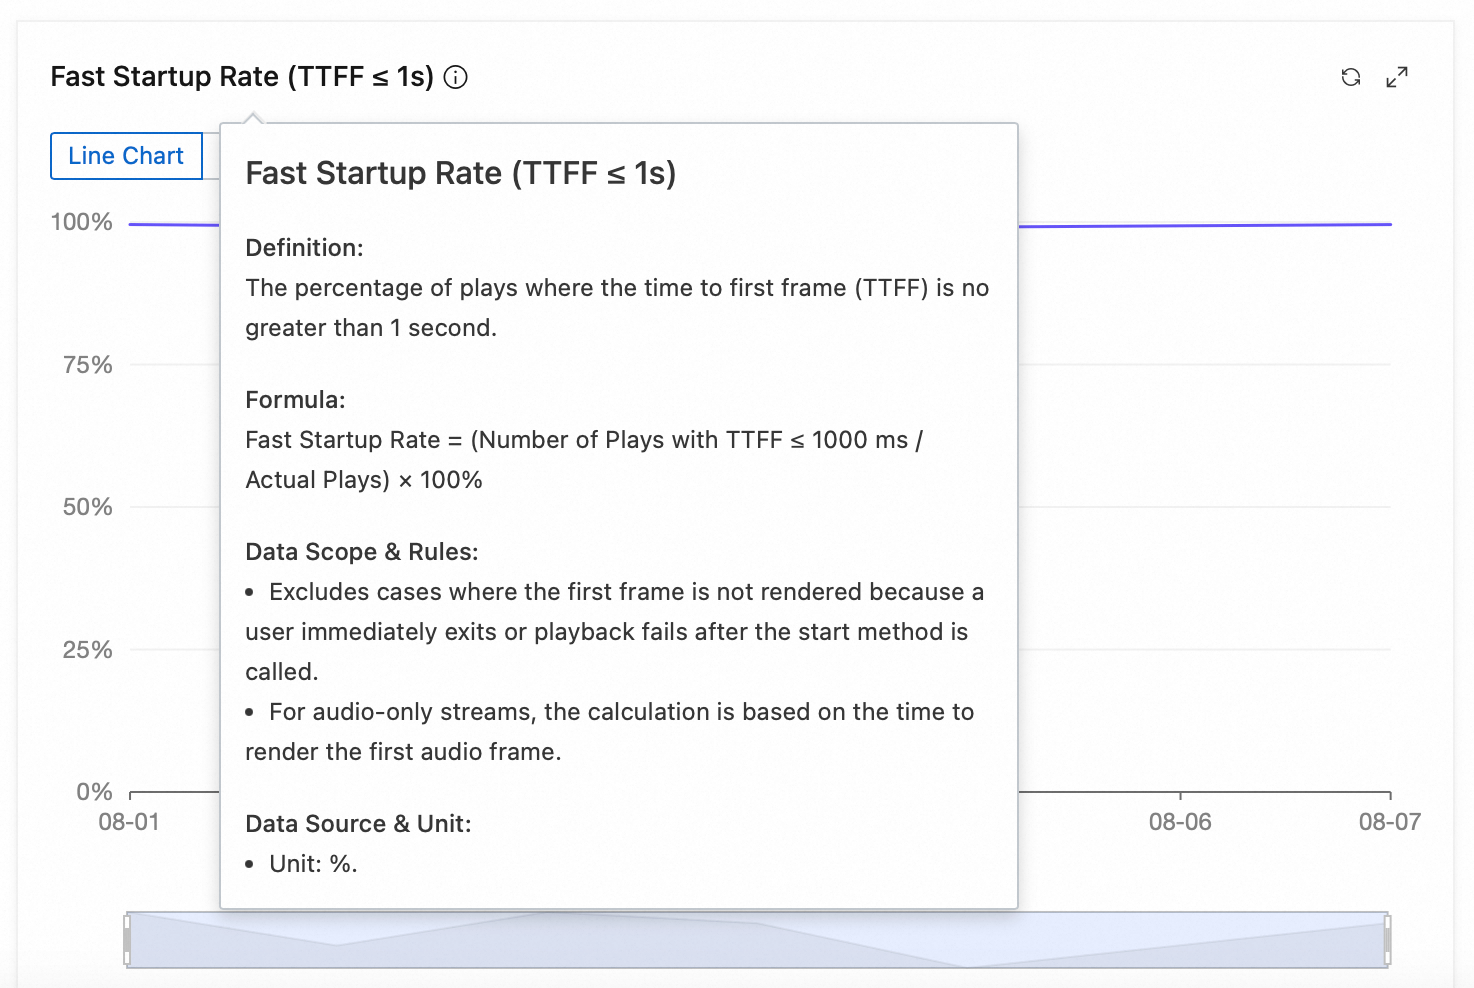This screenshot has height=988, width=1474.
Task: Click the purple data line right of the tooltip
Action: coord(1200,225)
